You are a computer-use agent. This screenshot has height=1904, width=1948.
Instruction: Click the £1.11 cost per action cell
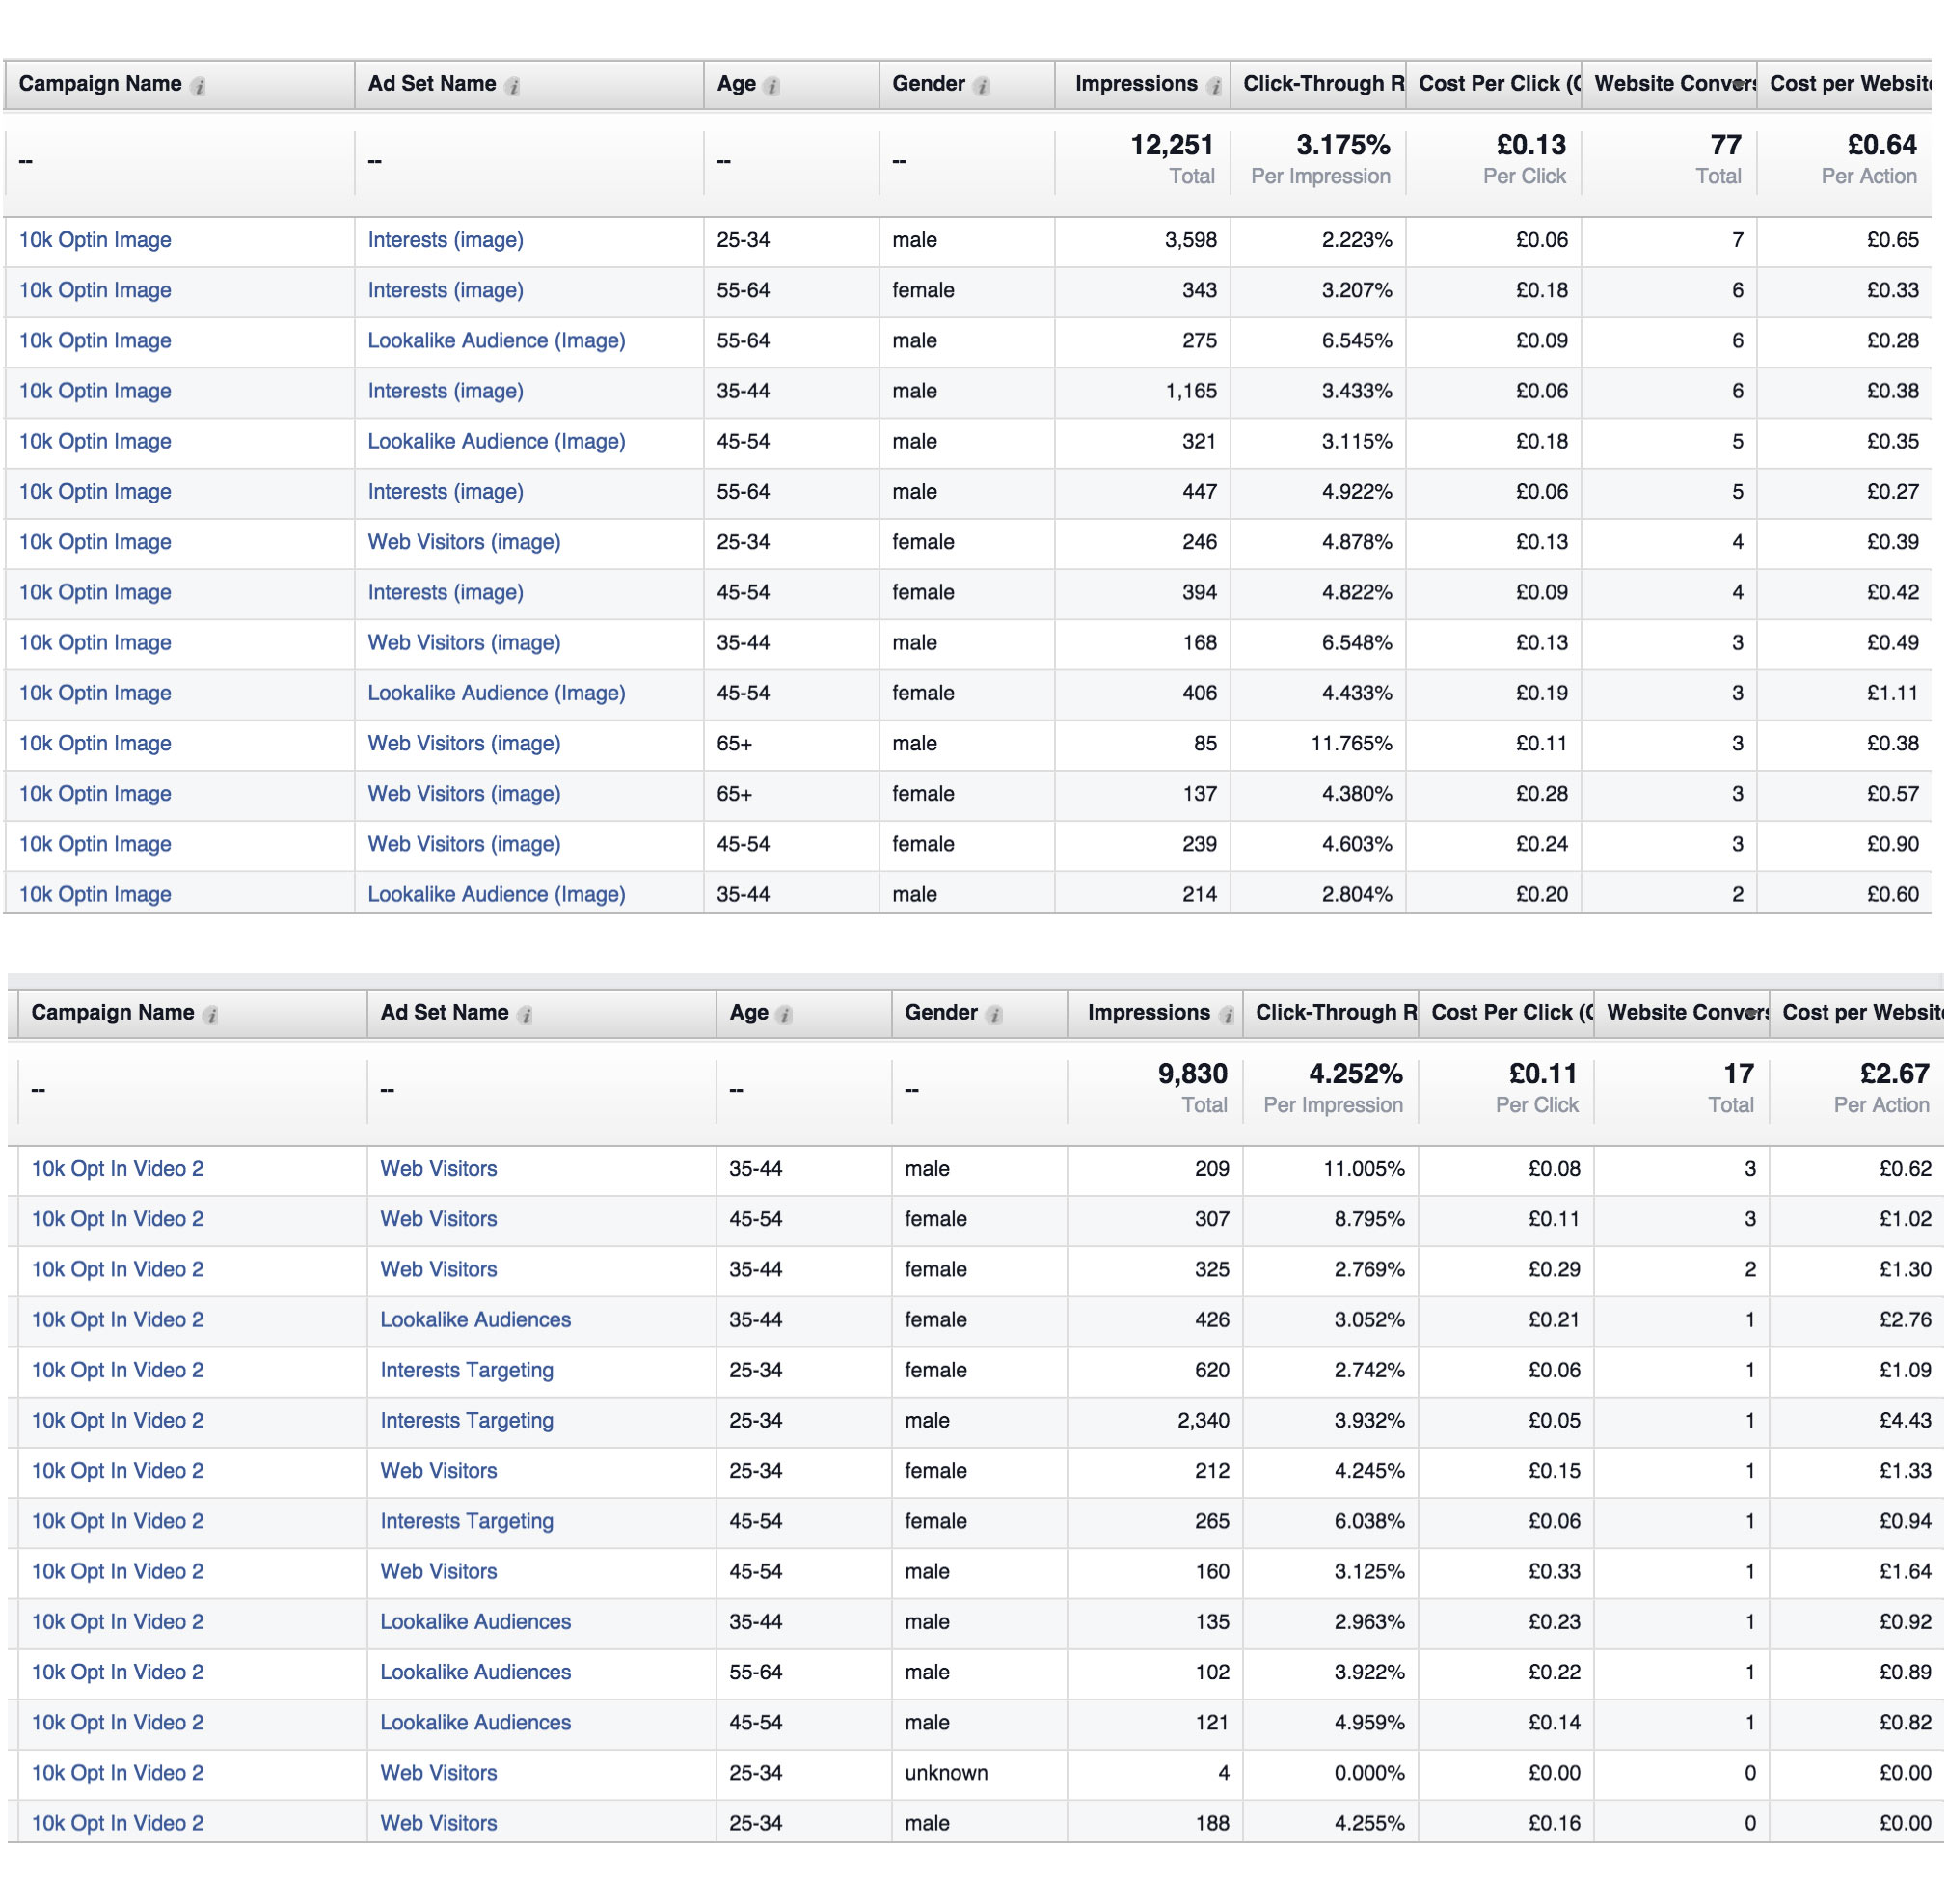click(1892, 693)
